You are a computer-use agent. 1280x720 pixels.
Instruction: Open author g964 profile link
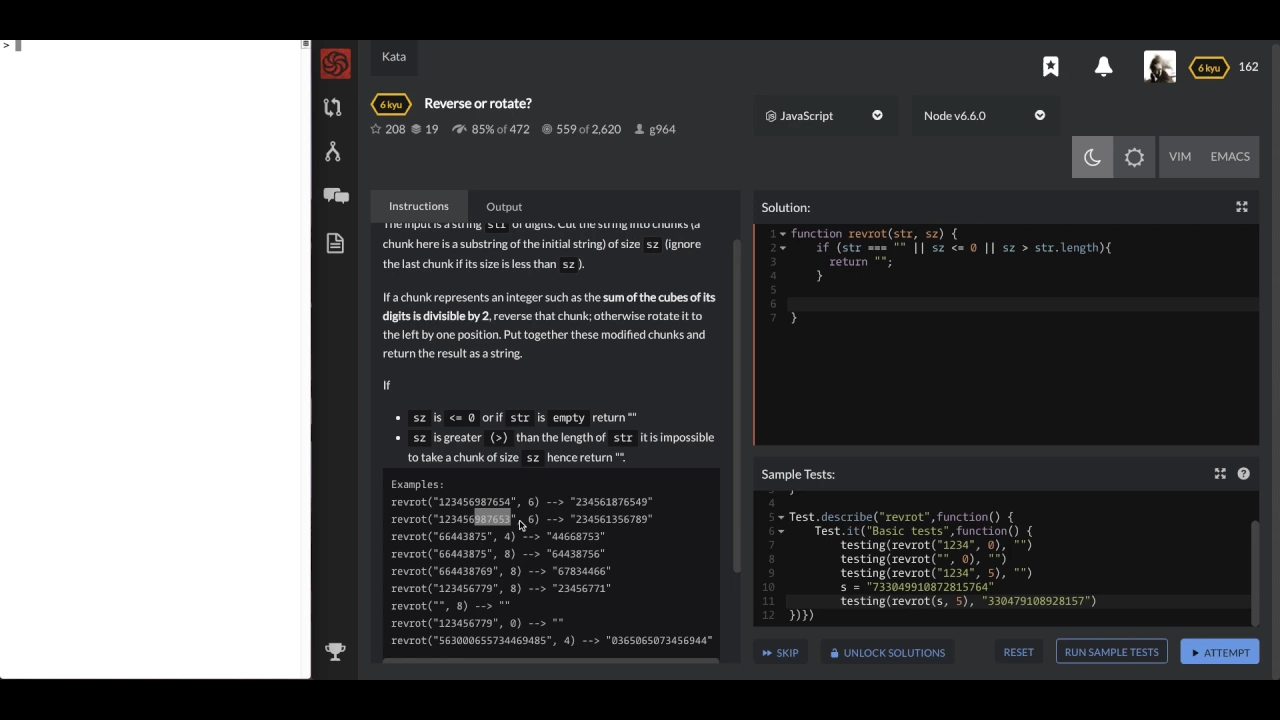click(x=655, y=129)
